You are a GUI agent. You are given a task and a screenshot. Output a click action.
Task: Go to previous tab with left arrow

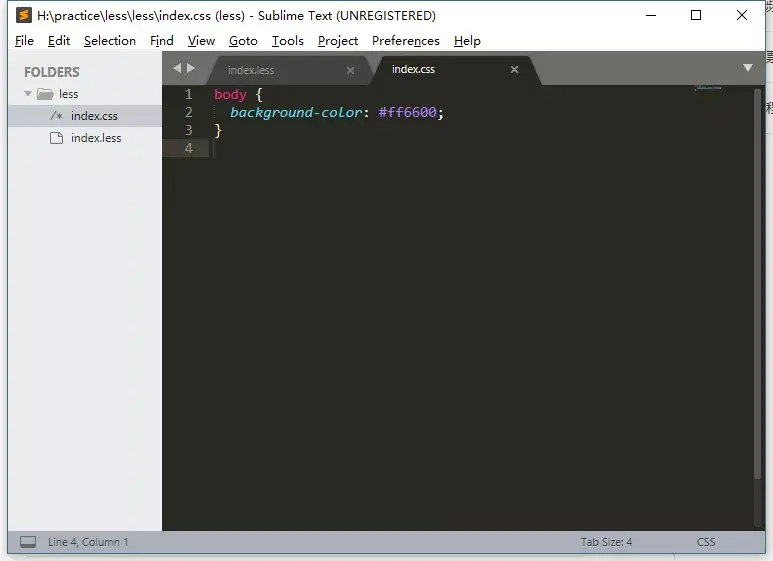(x=177, y=68)
